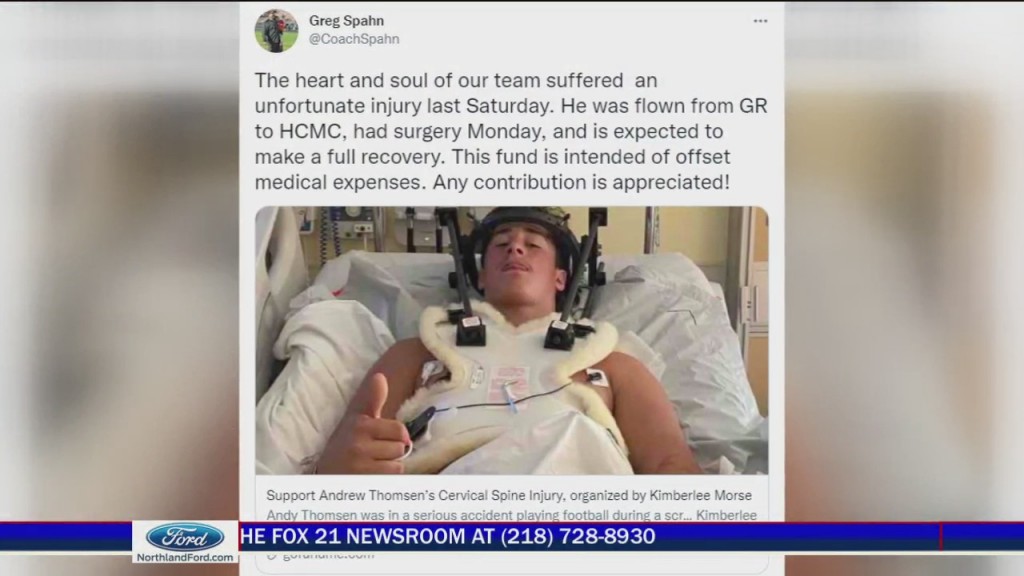The width and height of the screenshot is (1024, 576).
Task: Click 'Any contribution is appreciated!' sentence
Action: pos(581,182)
